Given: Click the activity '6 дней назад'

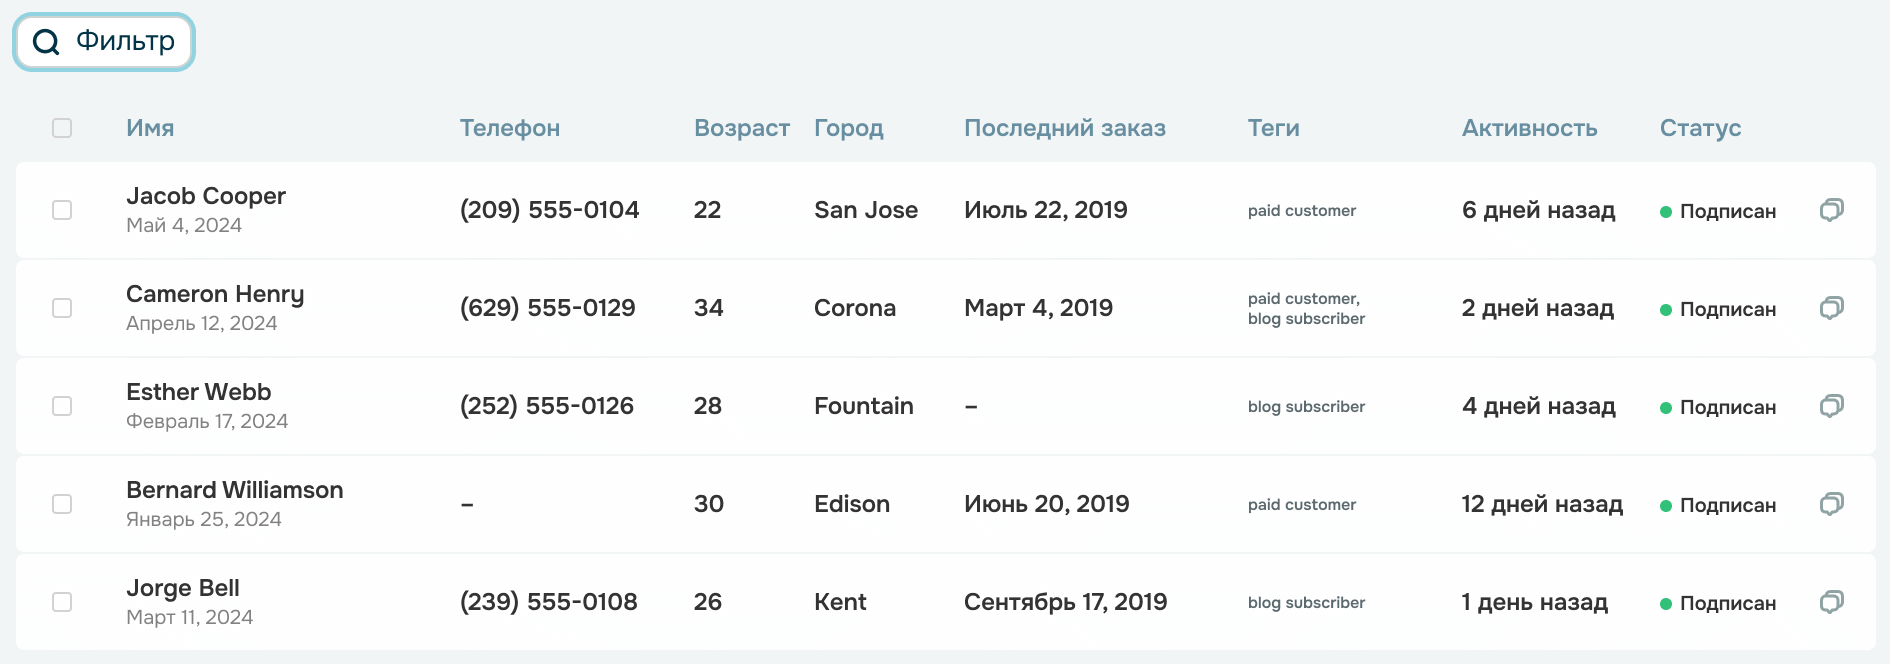Looking at the screenshot, I should (x=1539, y=210).
